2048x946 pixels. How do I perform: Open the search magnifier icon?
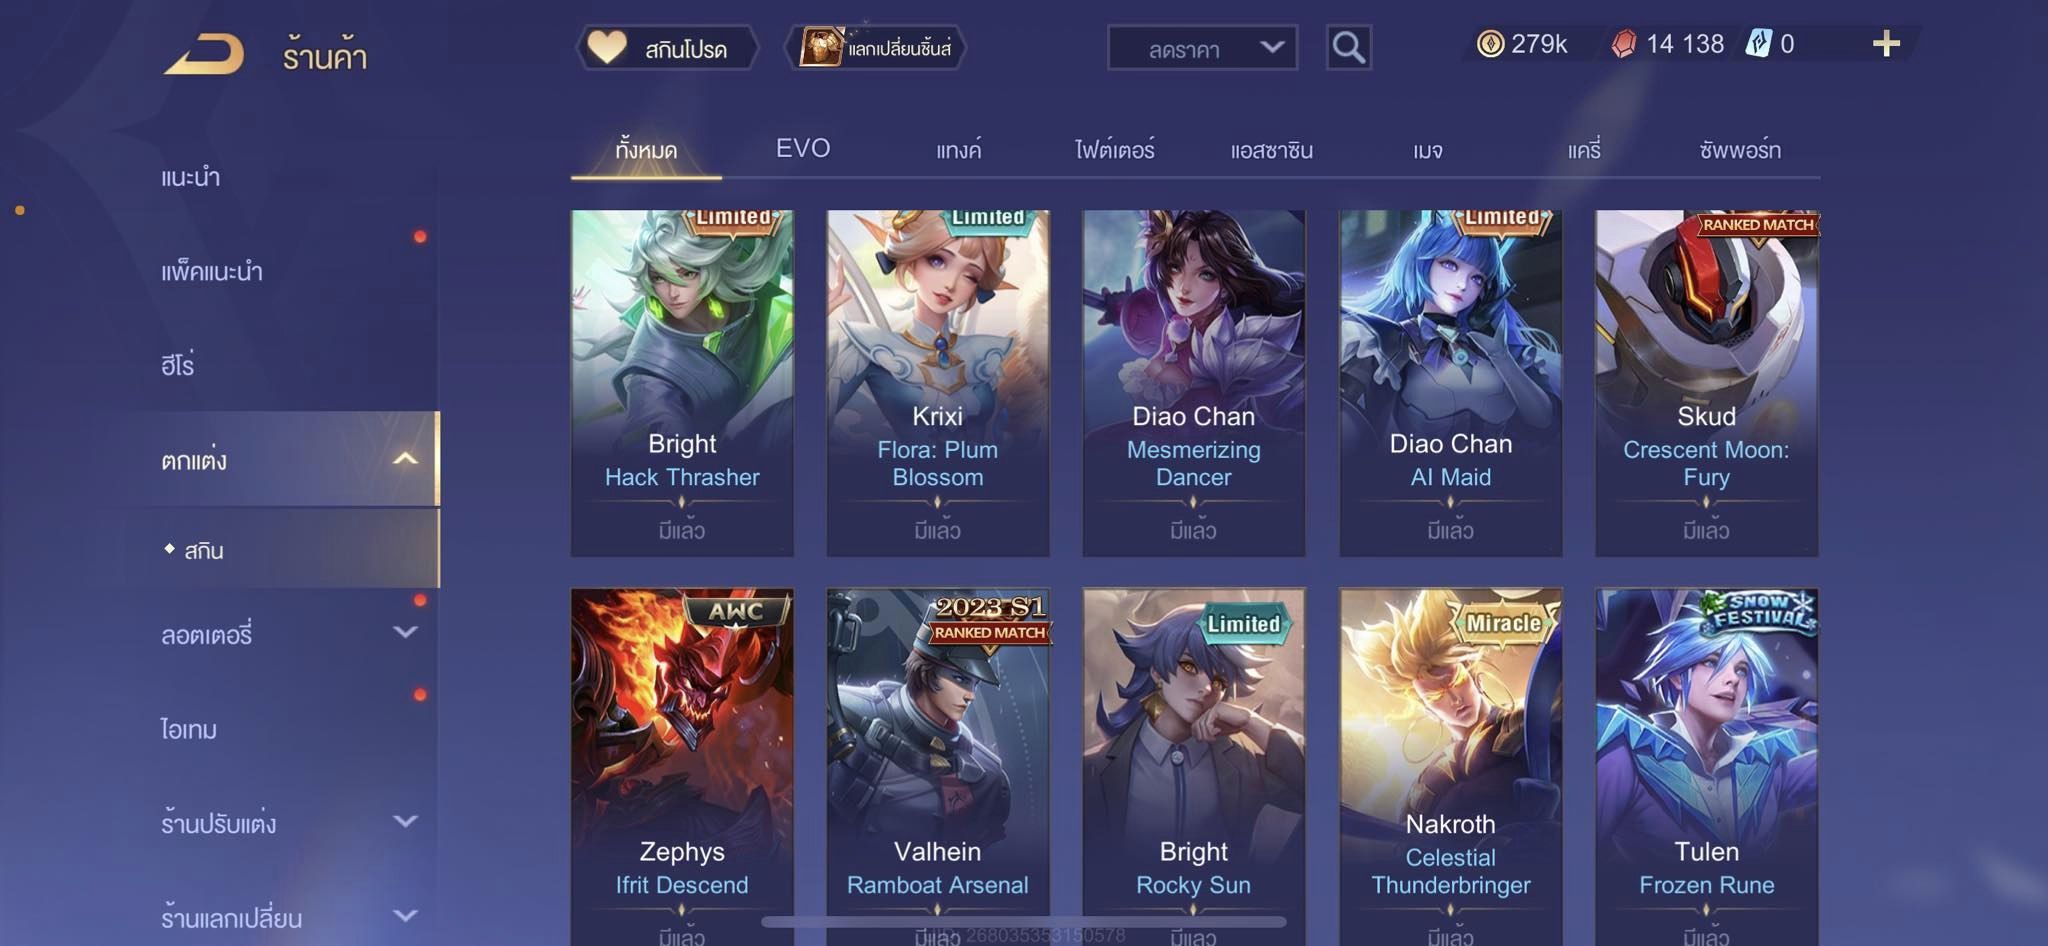coord(1348,47)
